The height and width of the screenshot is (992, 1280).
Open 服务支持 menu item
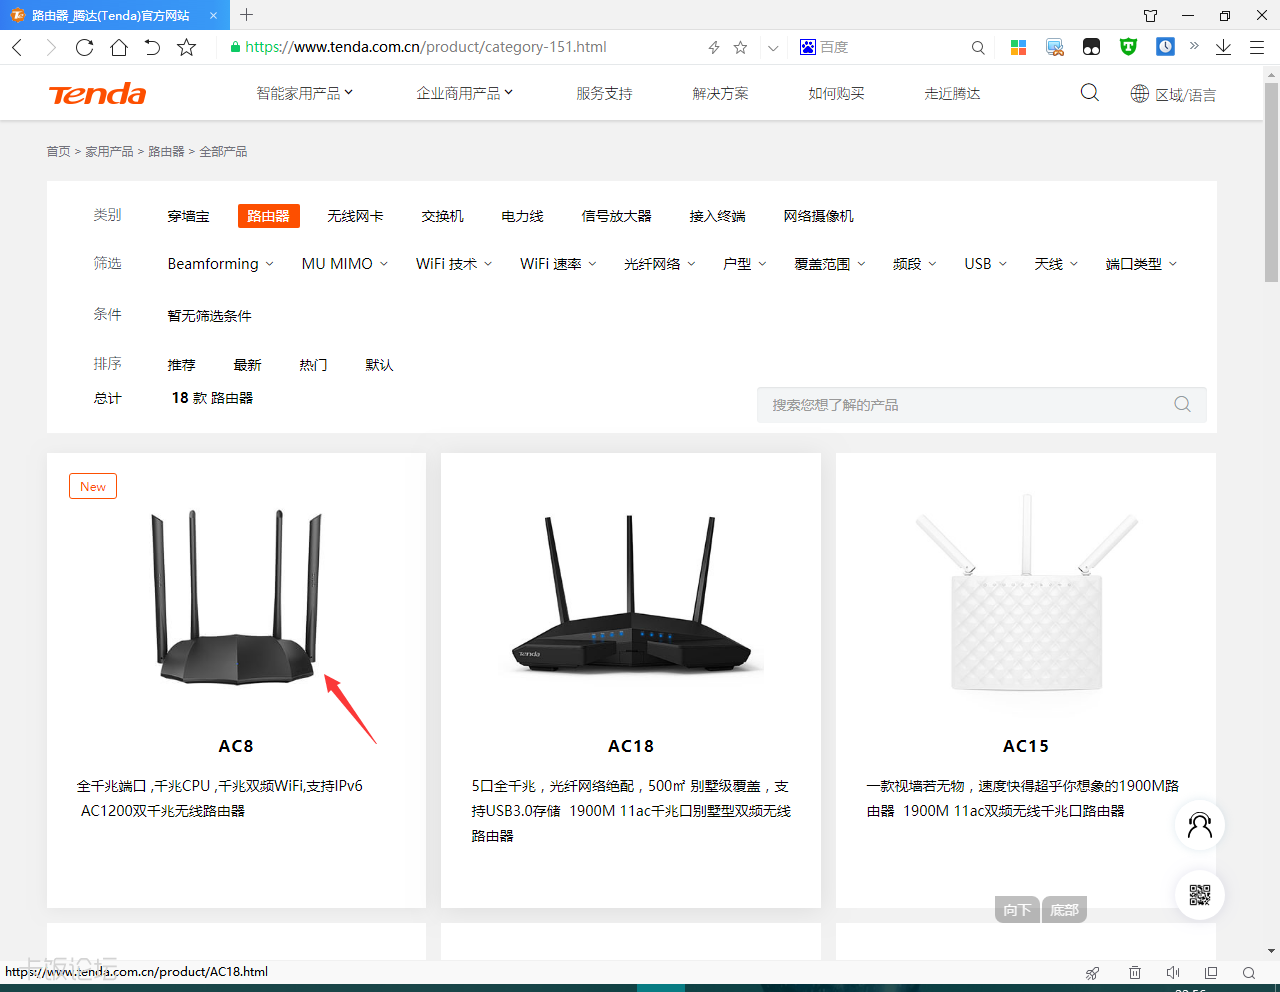[x=604, y=93]
